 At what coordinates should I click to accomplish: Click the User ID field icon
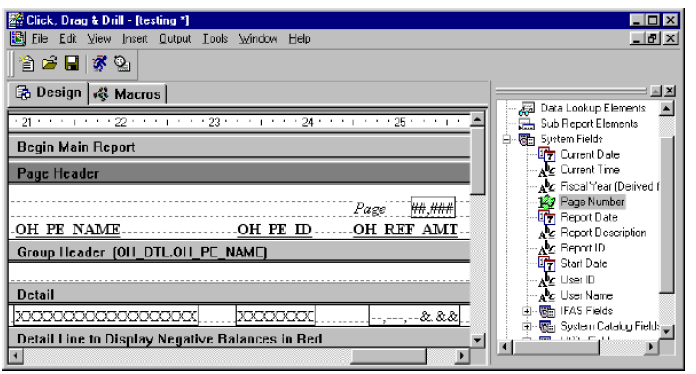pyautogui.click(x=546, y=280)
